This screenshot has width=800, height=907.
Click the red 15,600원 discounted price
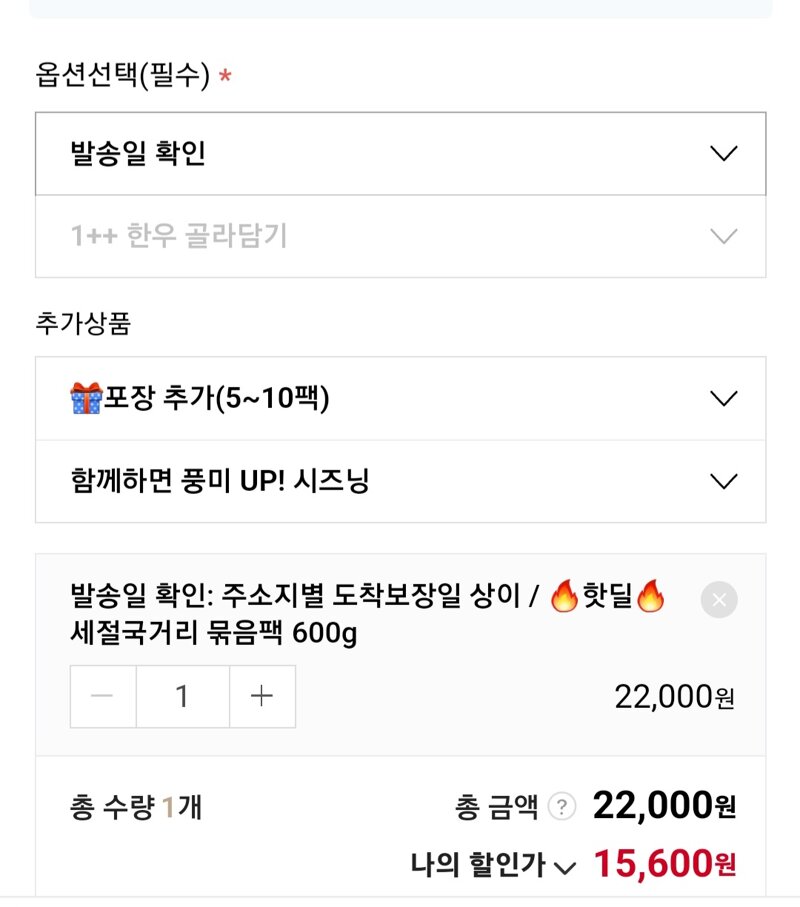[x=665, y=864]
